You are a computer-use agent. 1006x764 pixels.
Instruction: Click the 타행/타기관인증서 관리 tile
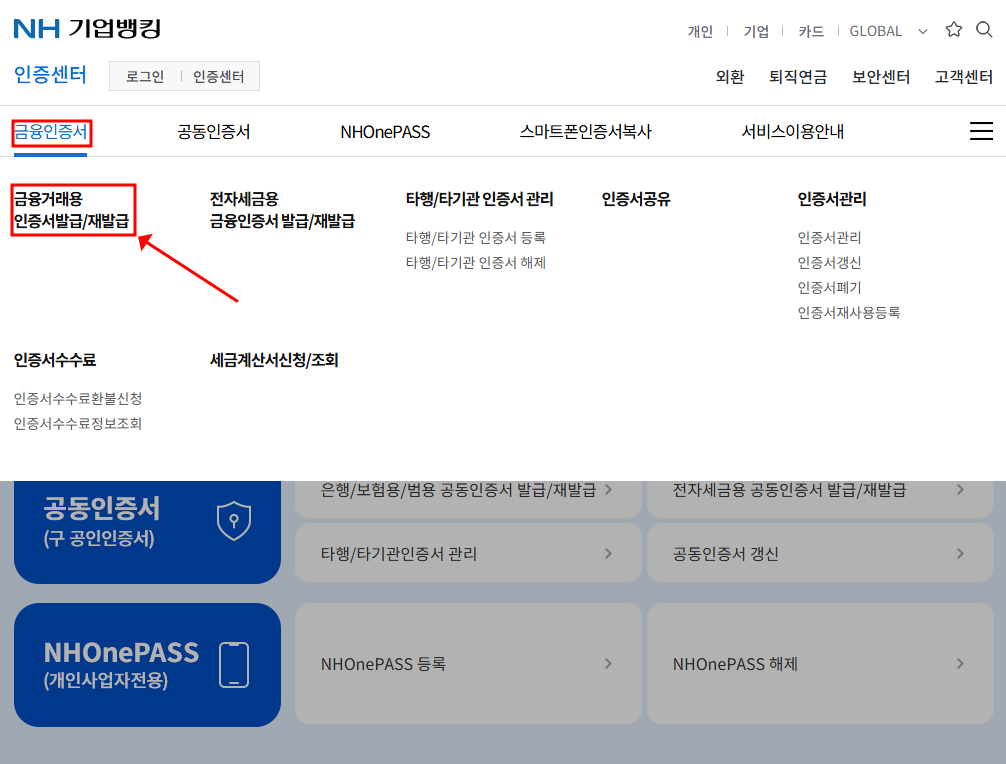pos(468,553)
